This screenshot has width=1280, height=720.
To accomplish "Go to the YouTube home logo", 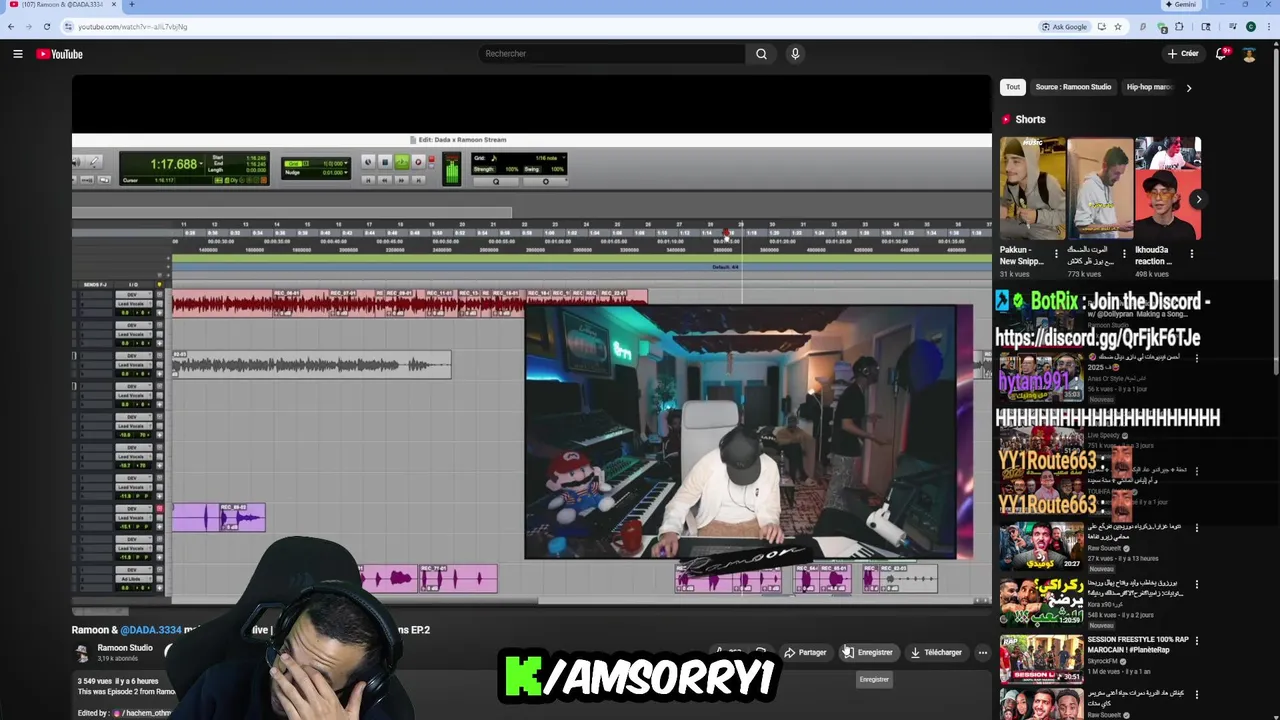I will [x=60, y=54].
